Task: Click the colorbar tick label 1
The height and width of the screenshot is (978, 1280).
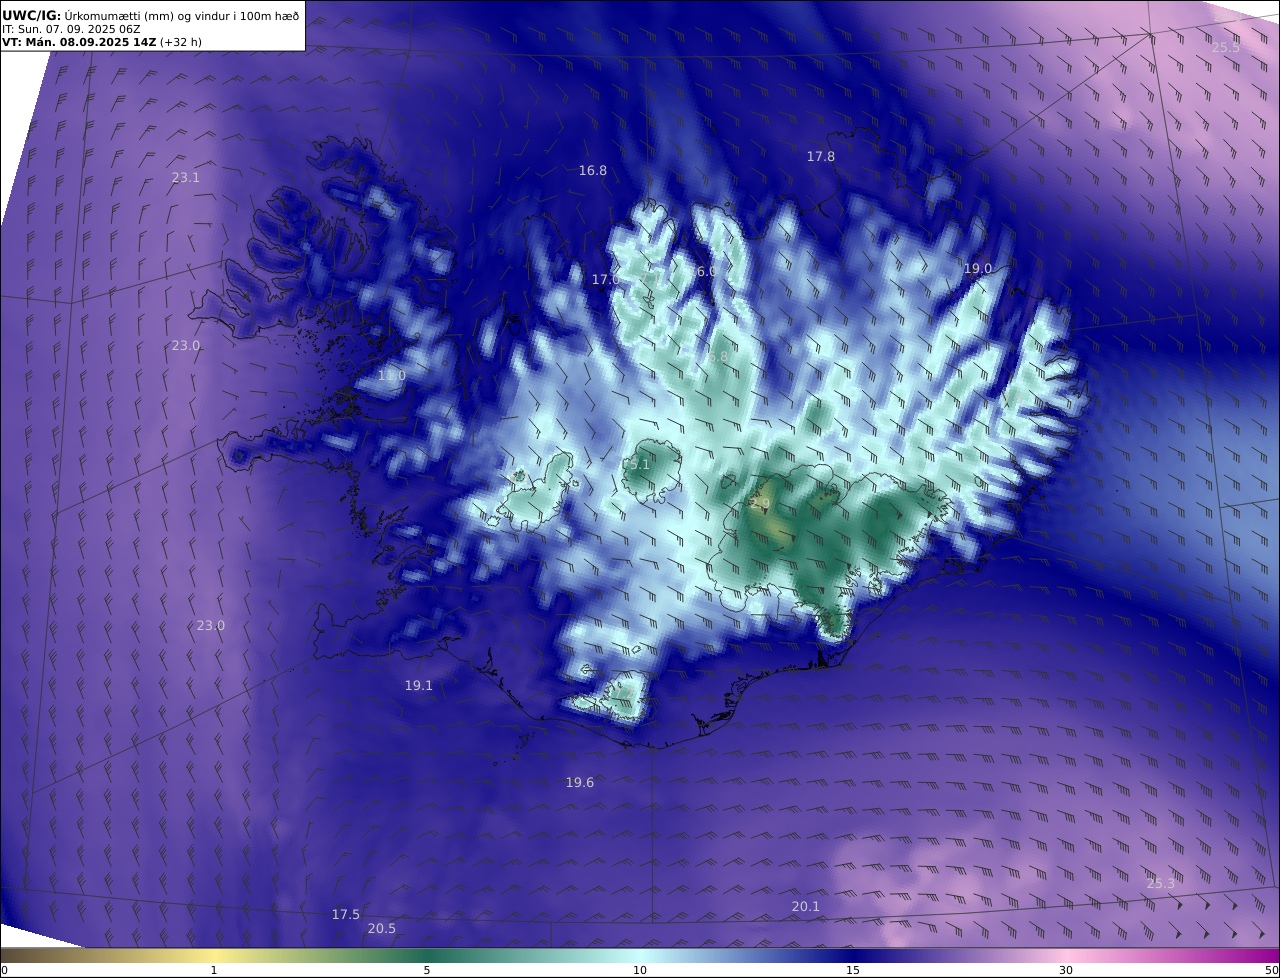Action: (214, 970)
